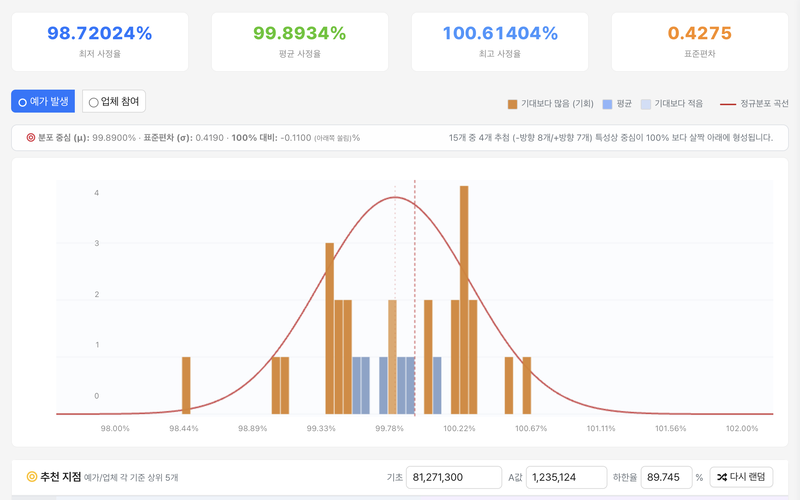
Task: Click the 100.61404% 최고 사정율 card
Action: [x=500, y=42]
